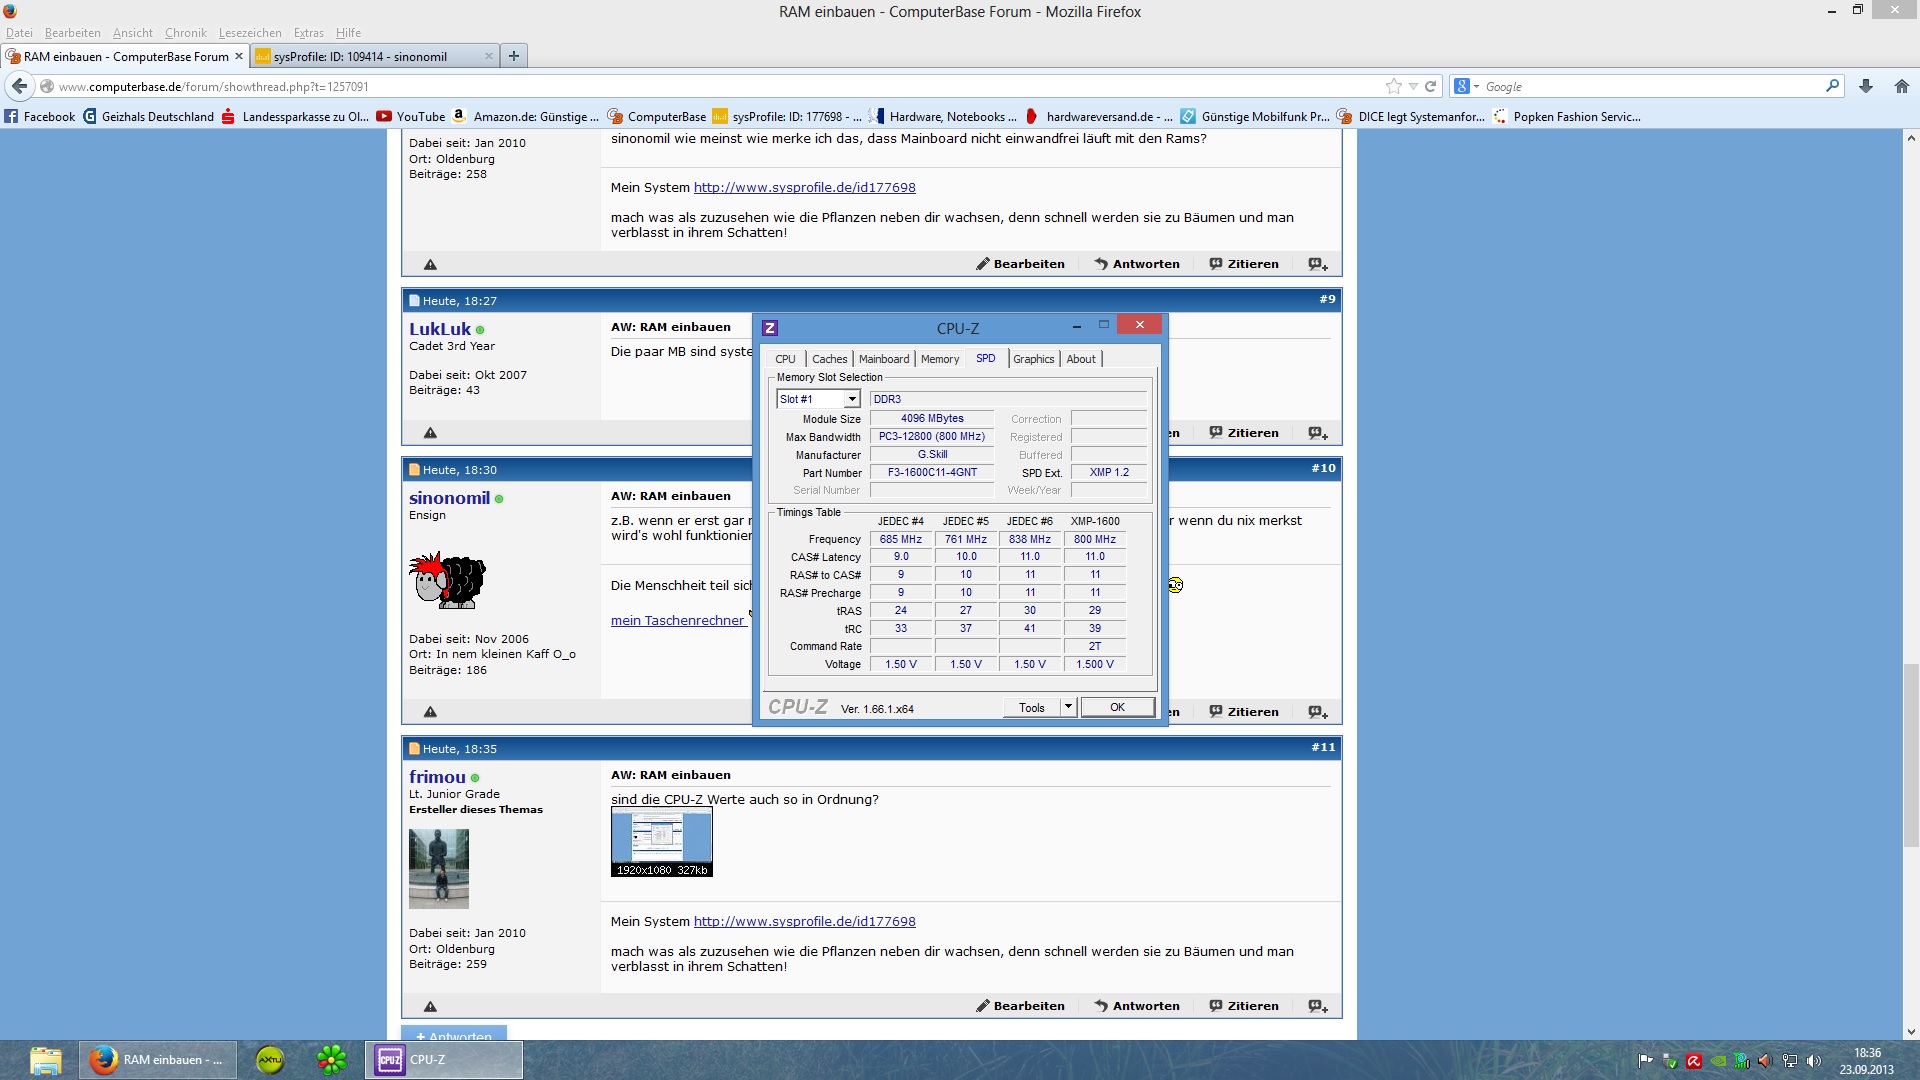1920x1080 pixels.
Task: Click the reload page icon
Action: click(1431, 86)
